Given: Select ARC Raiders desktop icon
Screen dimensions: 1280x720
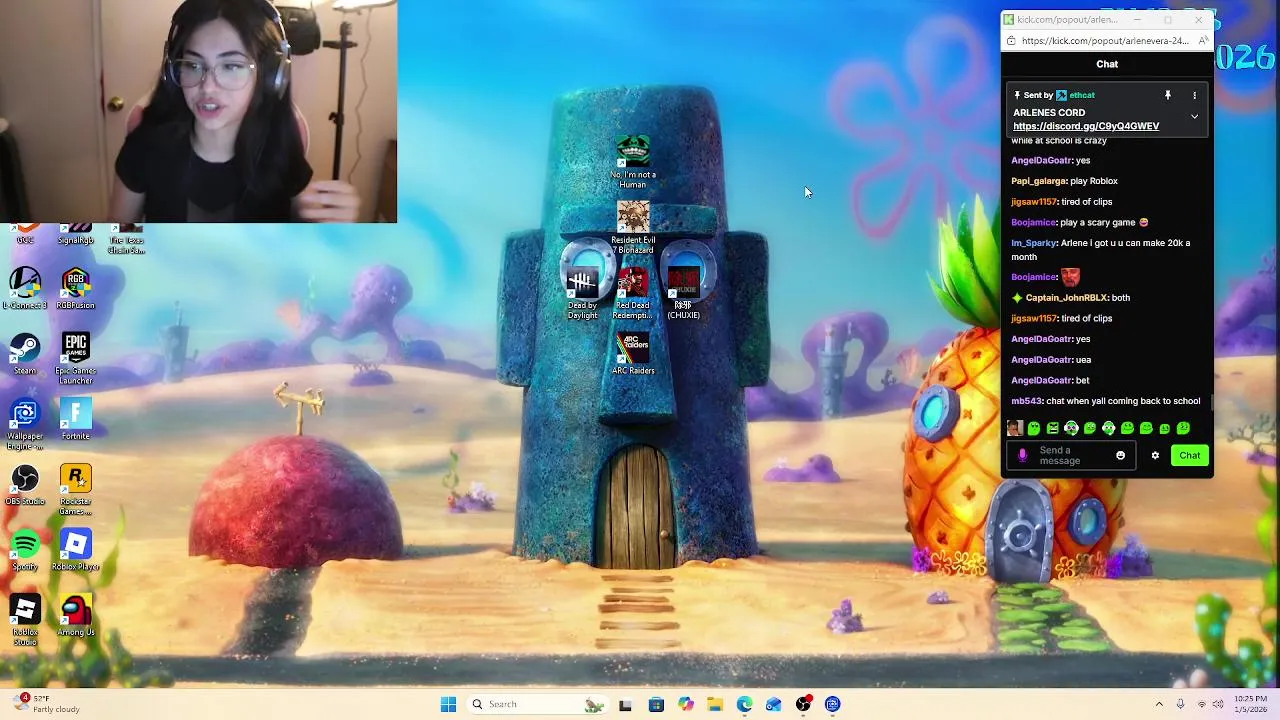Looking at the screenshot, I should pyautogui.click(x=633, y=355).
